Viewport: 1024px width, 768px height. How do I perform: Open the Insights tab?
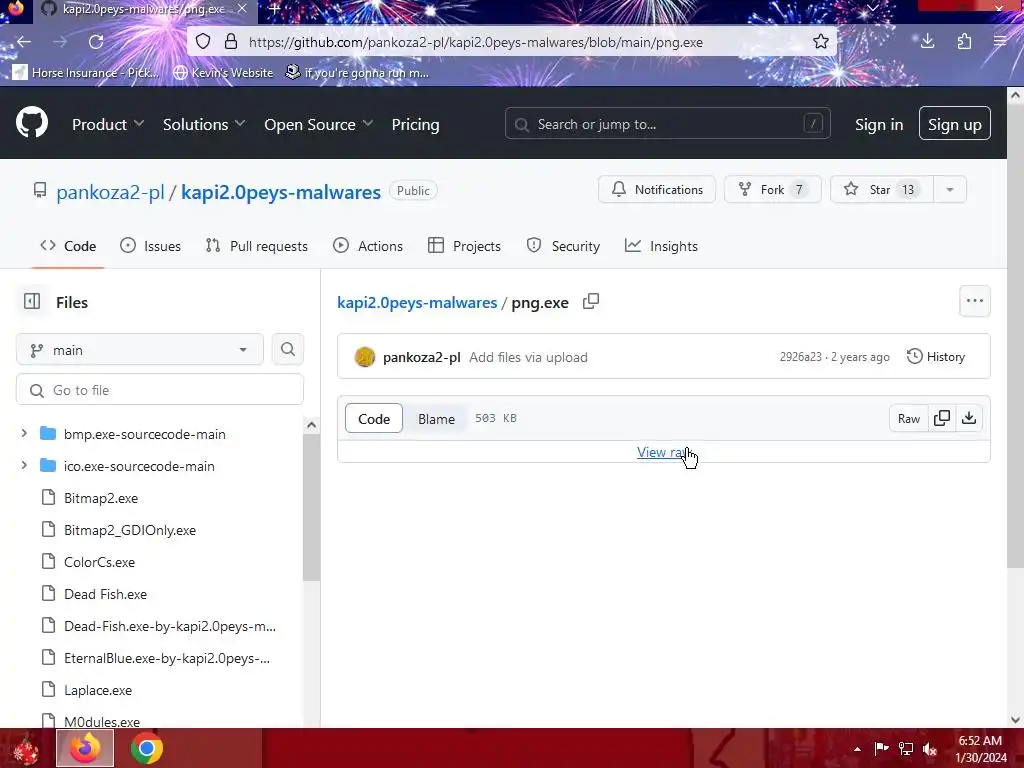(662, 246)
